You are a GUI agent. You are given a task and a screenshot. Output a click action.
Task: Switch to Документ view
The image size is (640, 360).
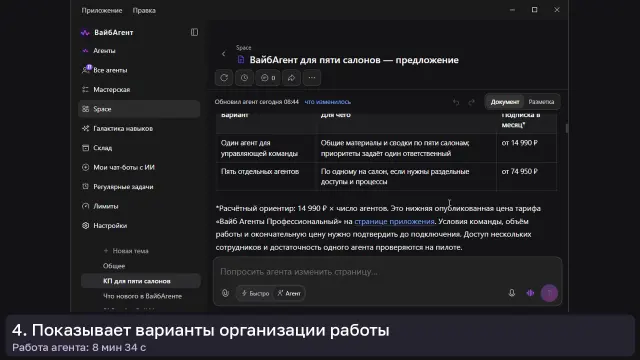point(505,102)
